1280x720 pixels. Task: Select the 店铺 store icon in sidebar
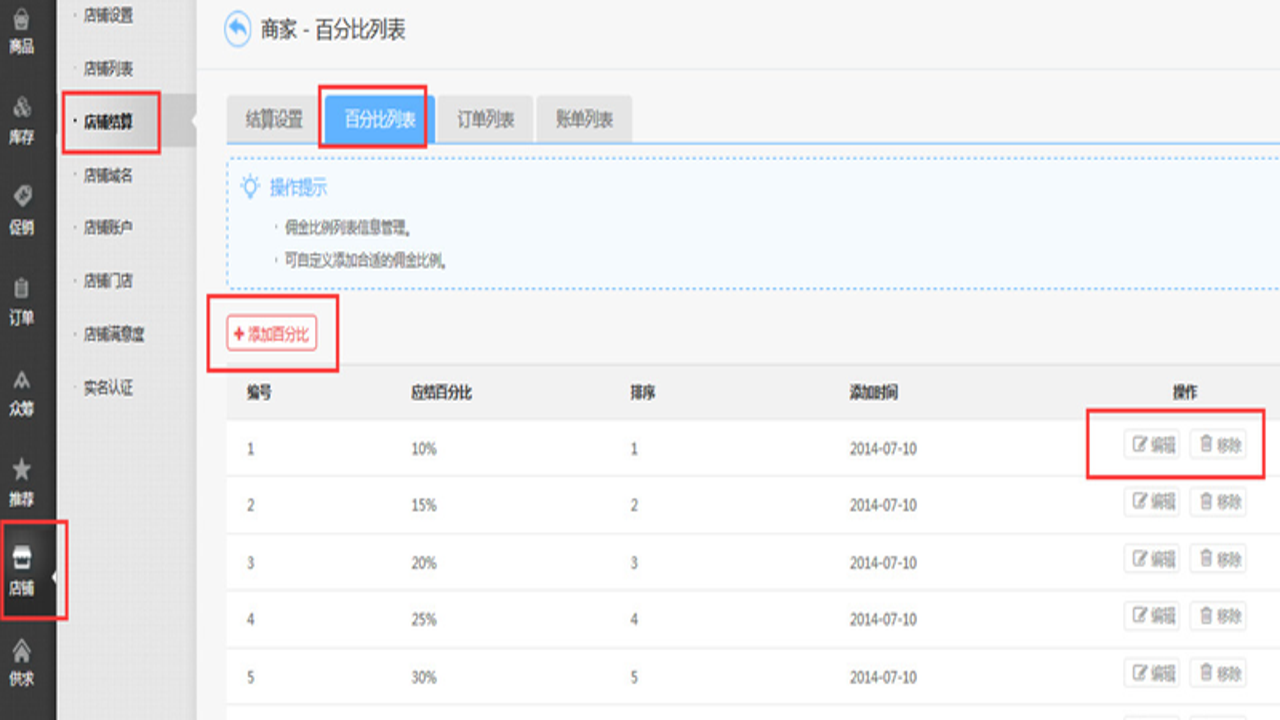(22, 571)
